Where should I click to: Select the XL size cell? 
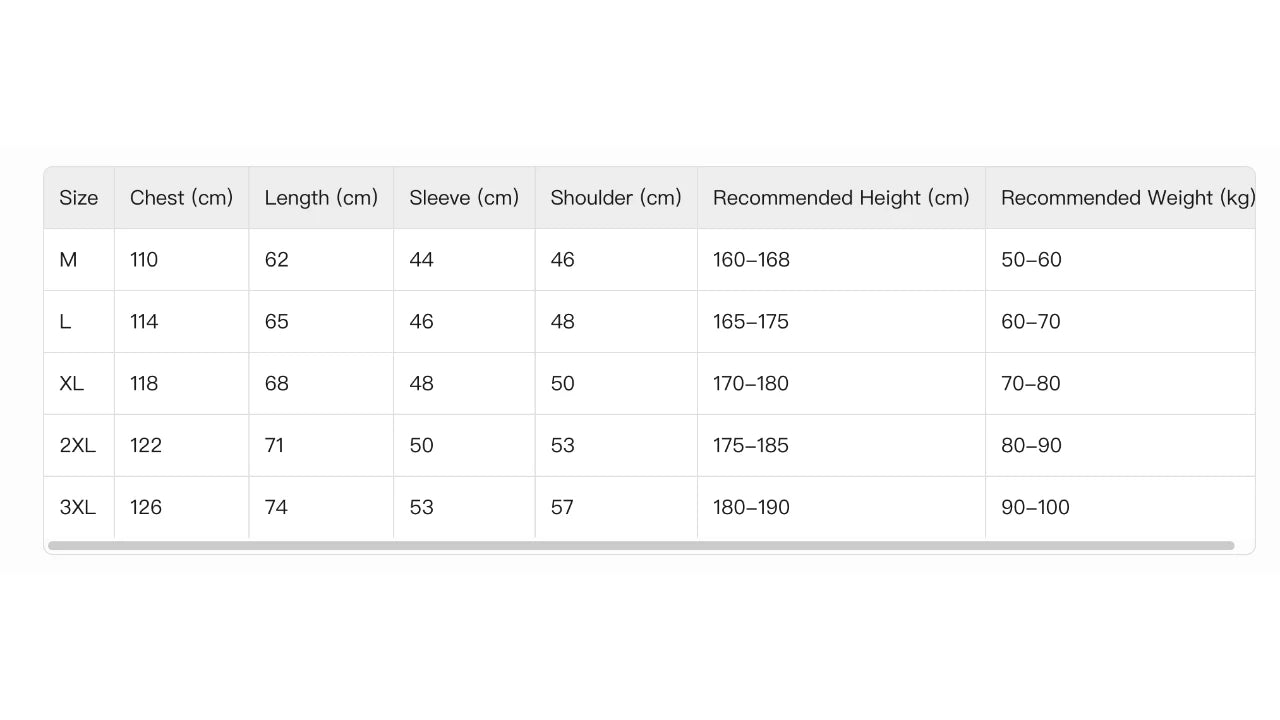[x=72, y=384]
